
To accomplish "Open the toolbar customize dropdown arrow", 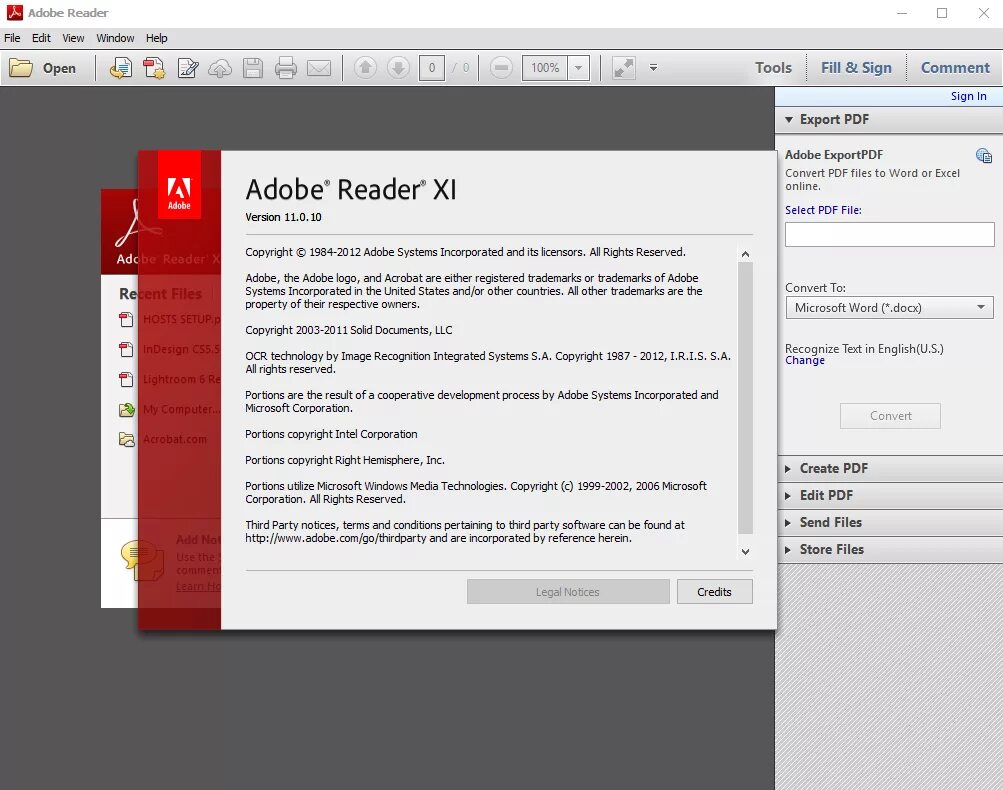I will point(653,67).
